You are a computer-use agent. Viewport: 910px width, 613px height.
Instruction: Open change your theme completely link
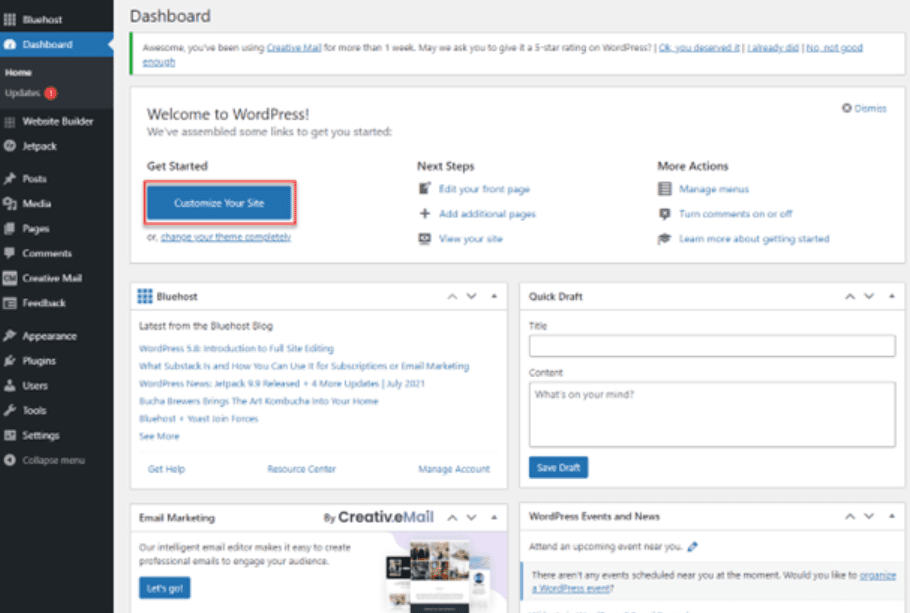[226, 237]
